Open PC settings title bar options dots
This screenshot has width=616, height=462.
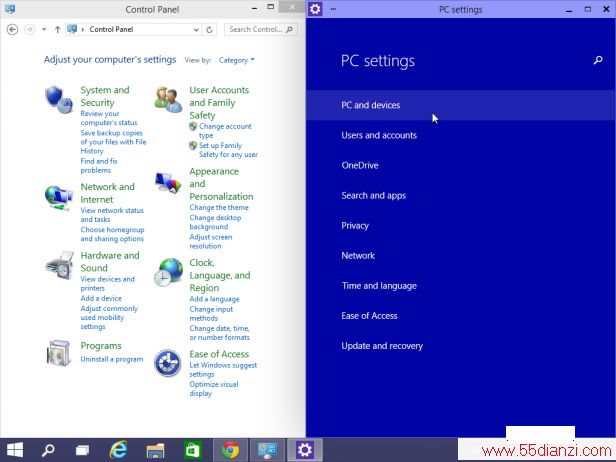[333, 9]
